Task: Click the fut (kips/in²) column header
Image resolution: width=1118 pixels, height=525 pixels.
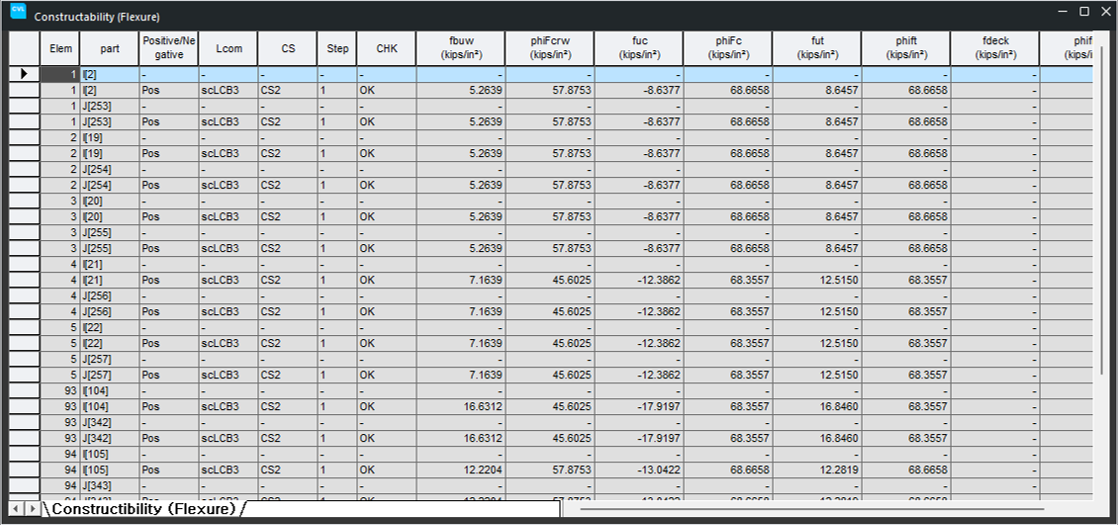Action: click(817, 49)
